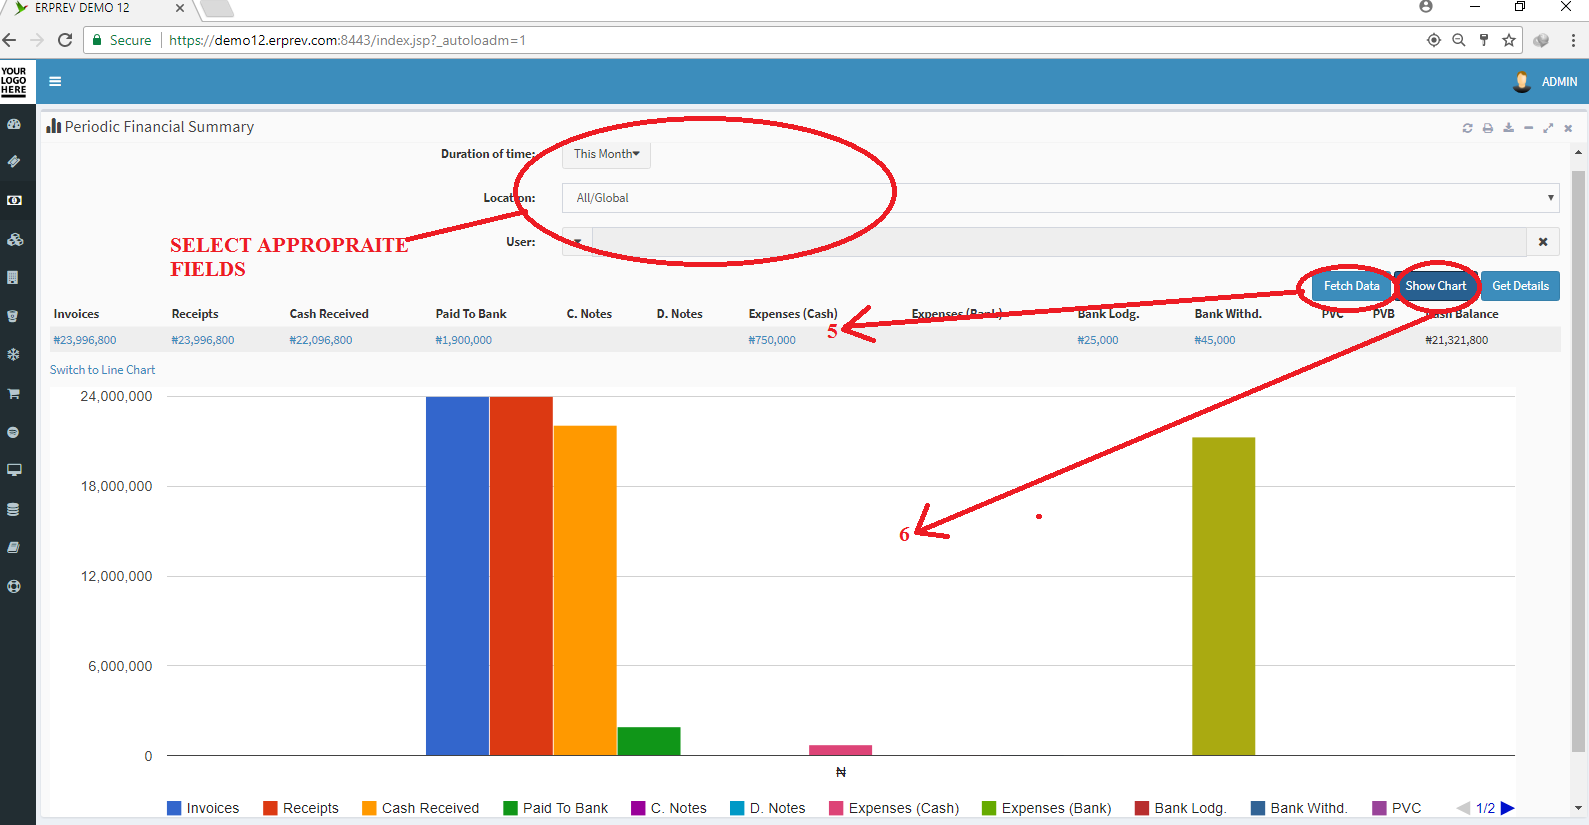Click the Fetch Data button
Image resolution: width=1589 pixels, height=825 pixels.
(1351, 286)
